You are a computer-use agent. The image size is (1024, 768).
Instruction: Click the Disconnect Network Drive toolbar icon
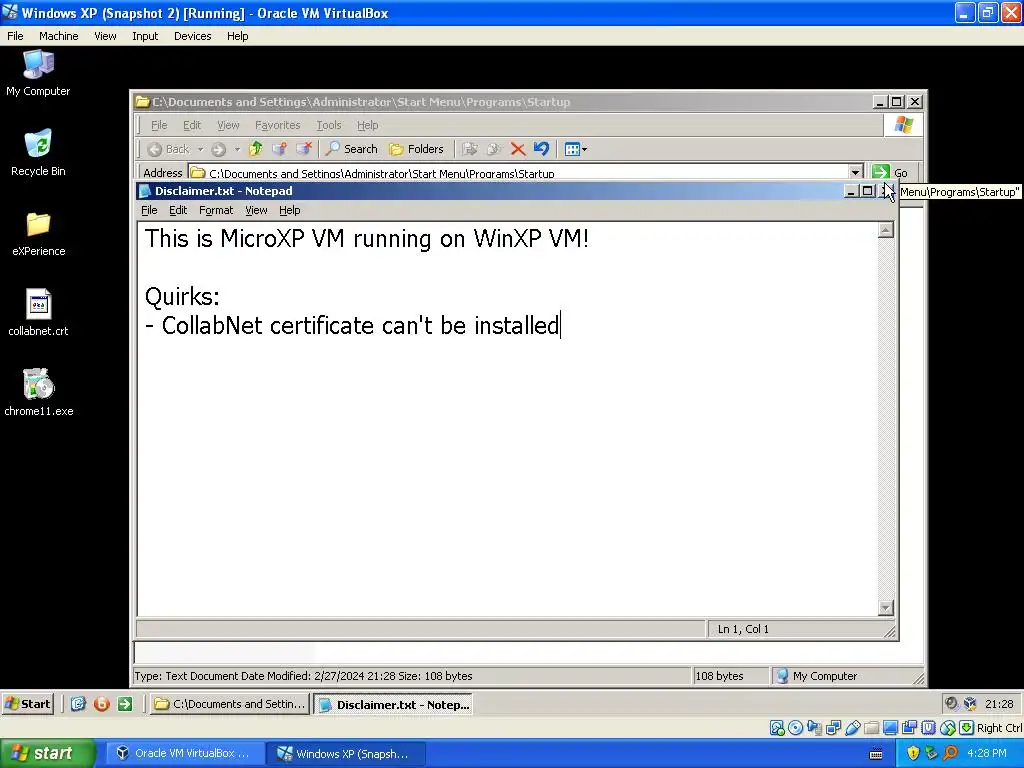304,149
